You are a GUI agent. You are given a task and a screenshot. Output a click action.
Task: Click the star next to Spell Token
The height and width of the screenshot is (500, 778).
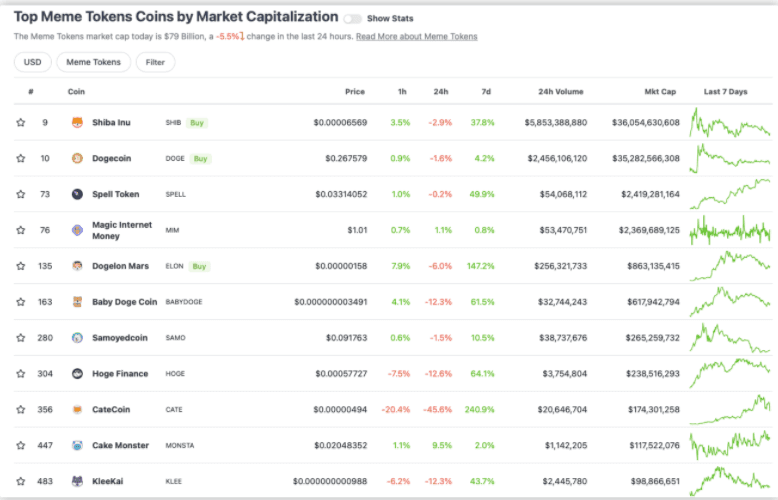[20, 194]
